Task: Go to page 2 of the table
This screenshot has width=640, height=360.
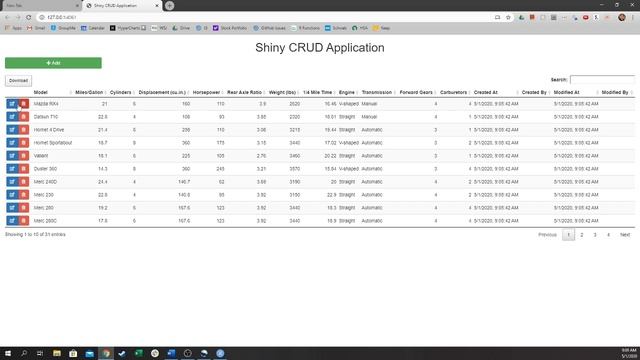Action: [582, 235]
